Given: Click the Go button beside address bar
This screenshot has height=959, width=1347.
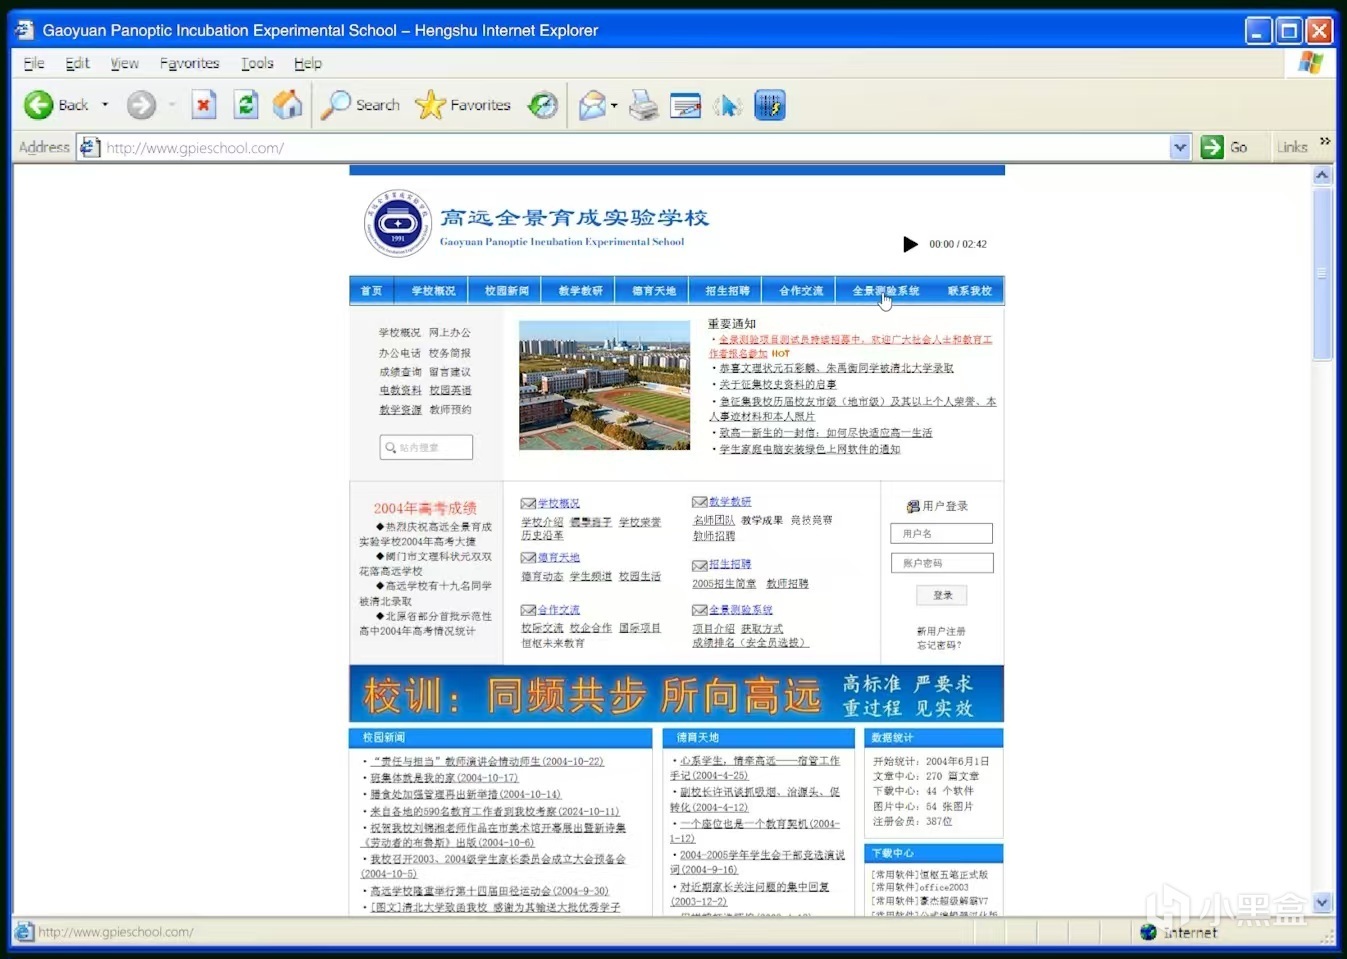Looking at the screenshot, I should point(1225,147).
